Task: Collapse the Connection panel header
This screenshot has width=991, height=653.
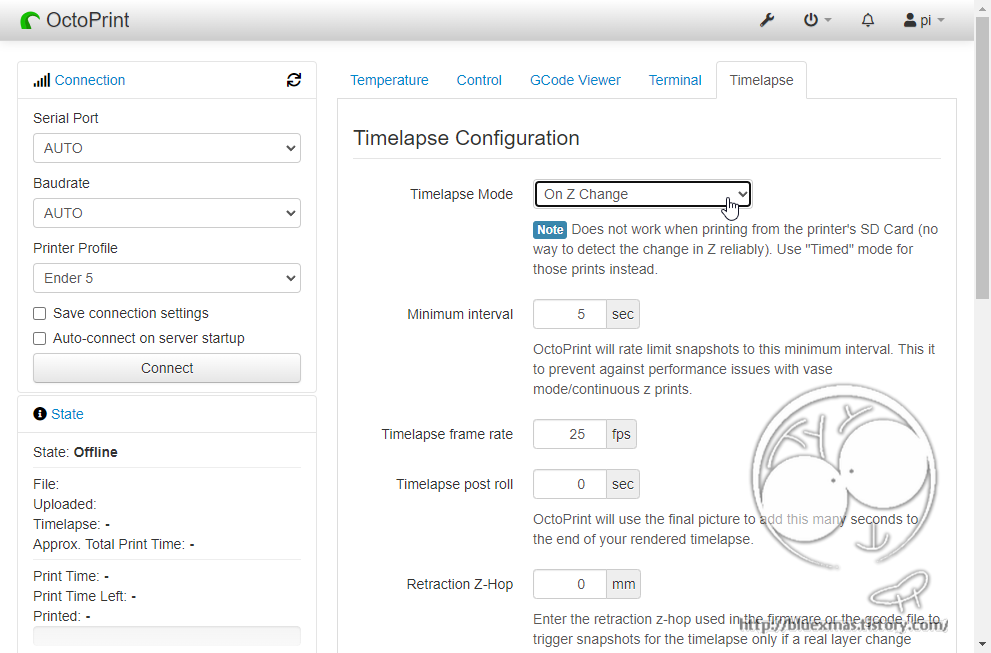Action: (x=90, y=80)
